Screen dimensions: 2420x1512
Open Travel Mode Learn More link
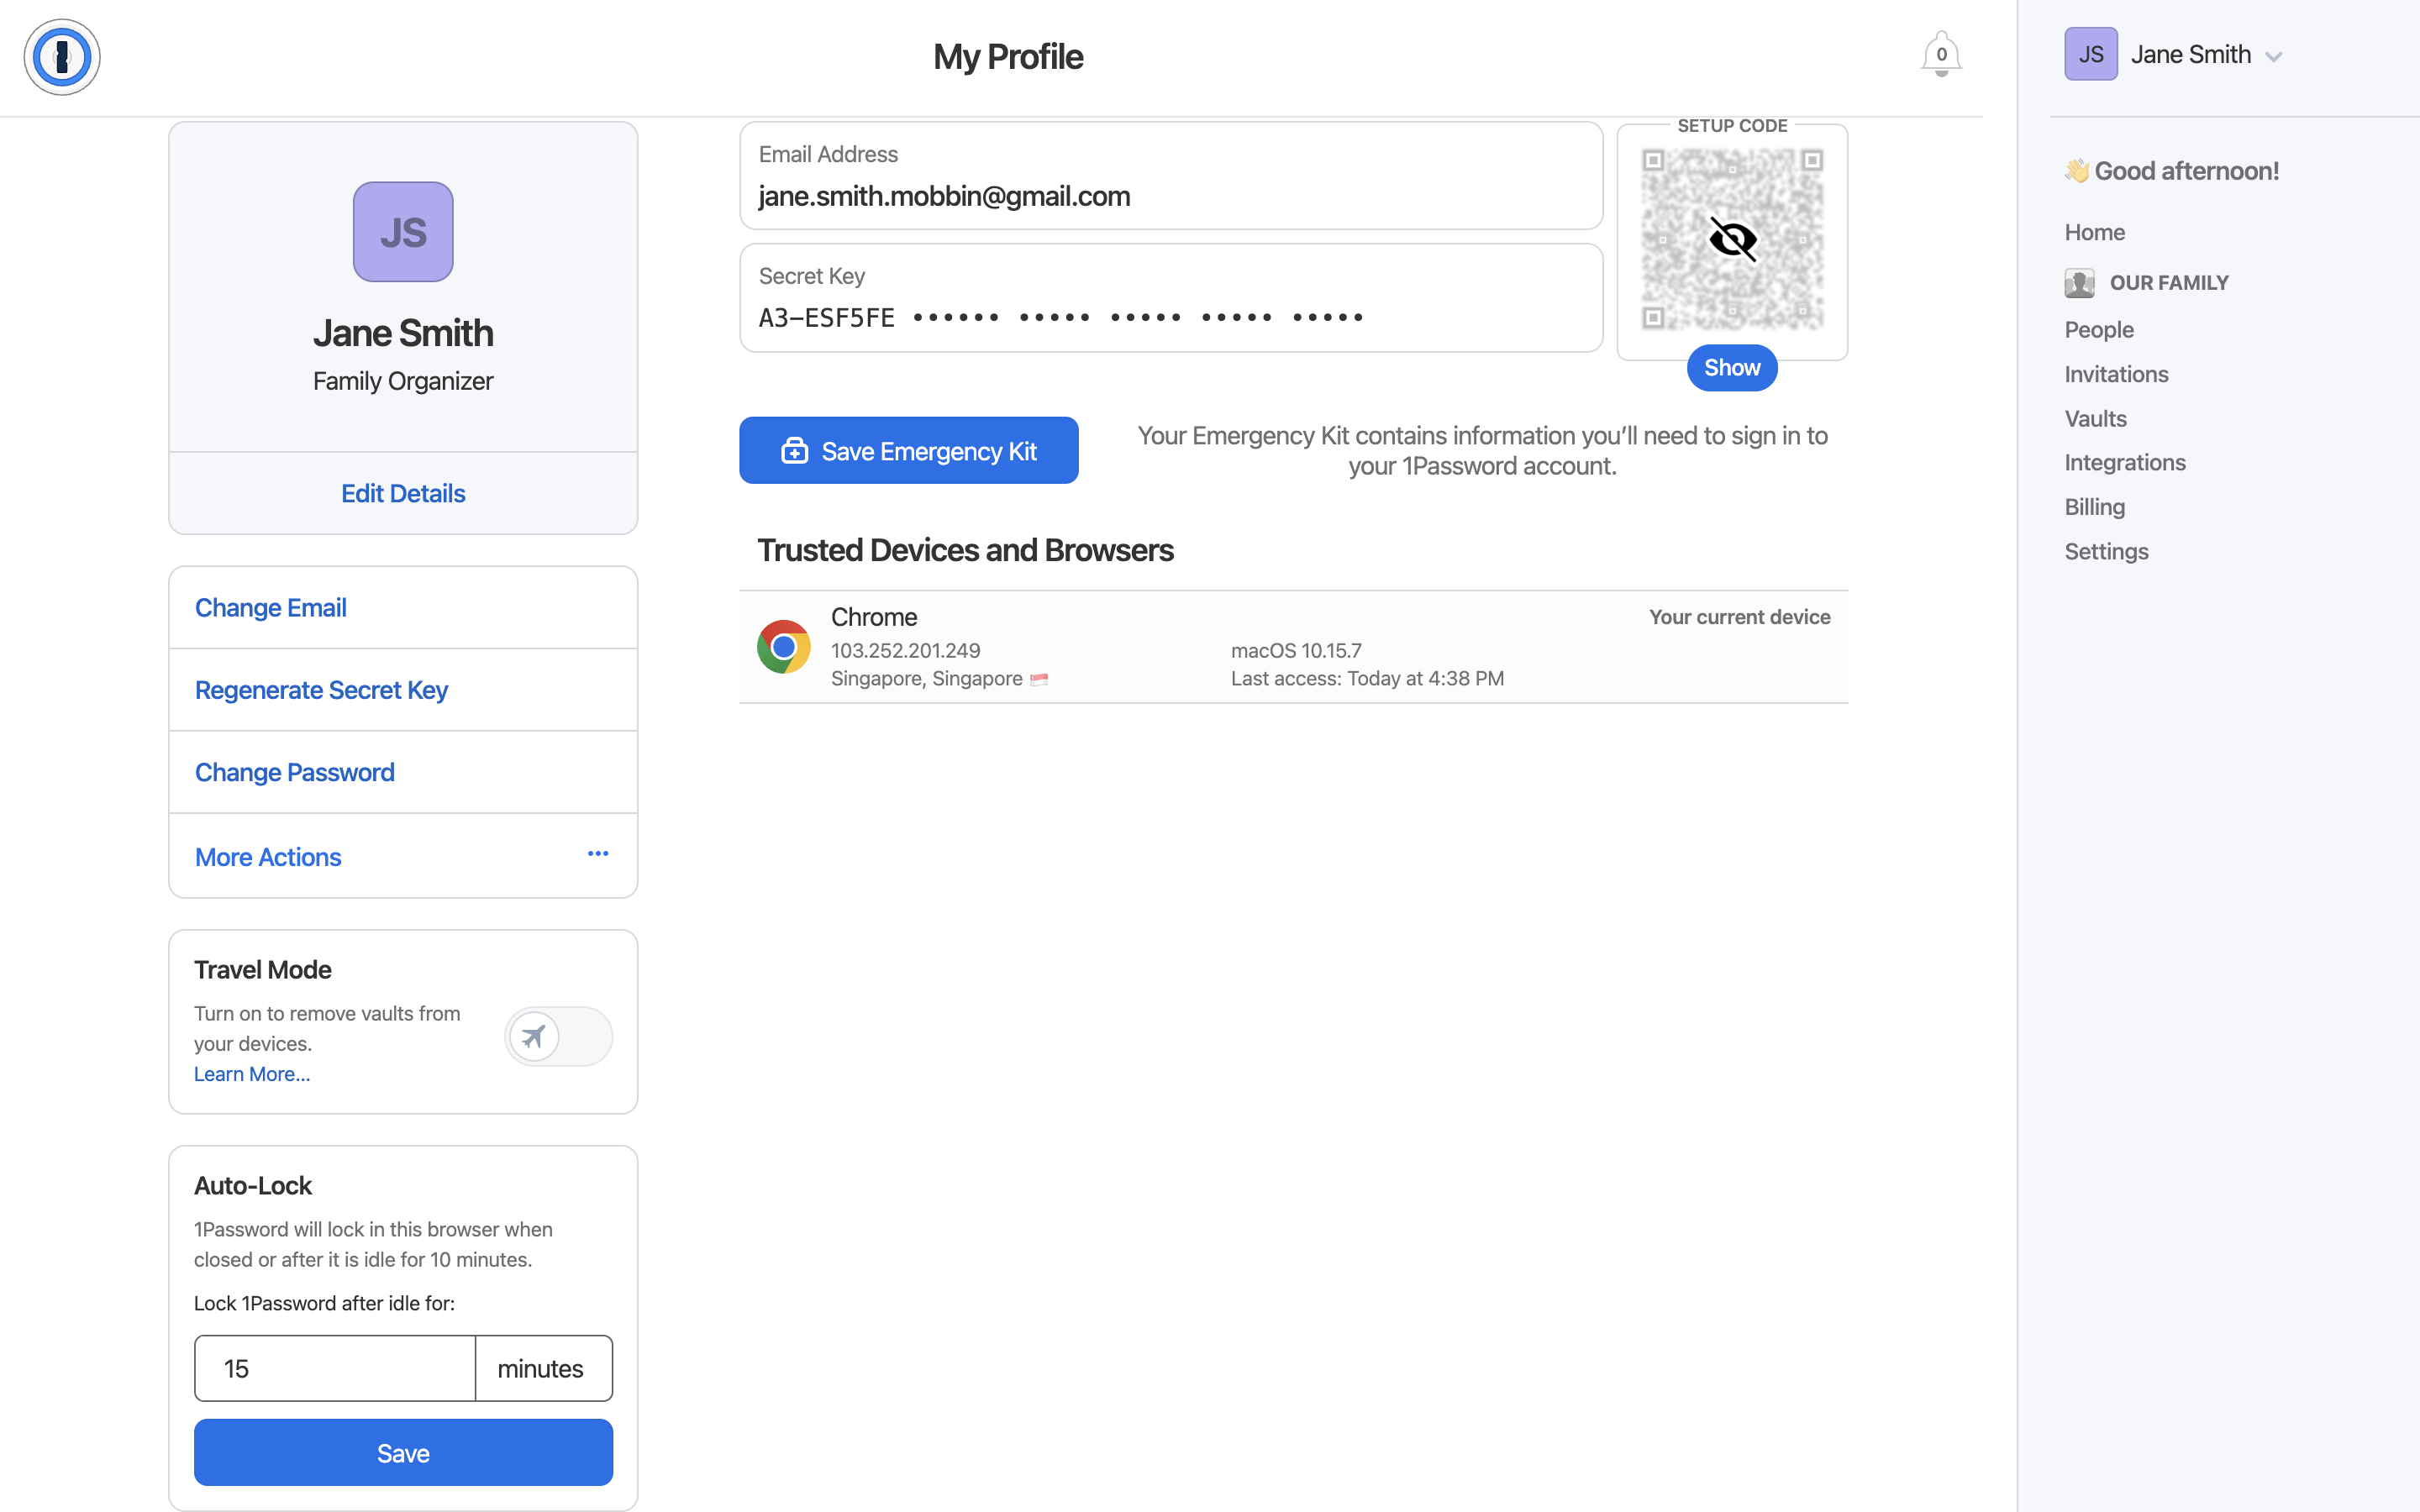point(252,1074)
